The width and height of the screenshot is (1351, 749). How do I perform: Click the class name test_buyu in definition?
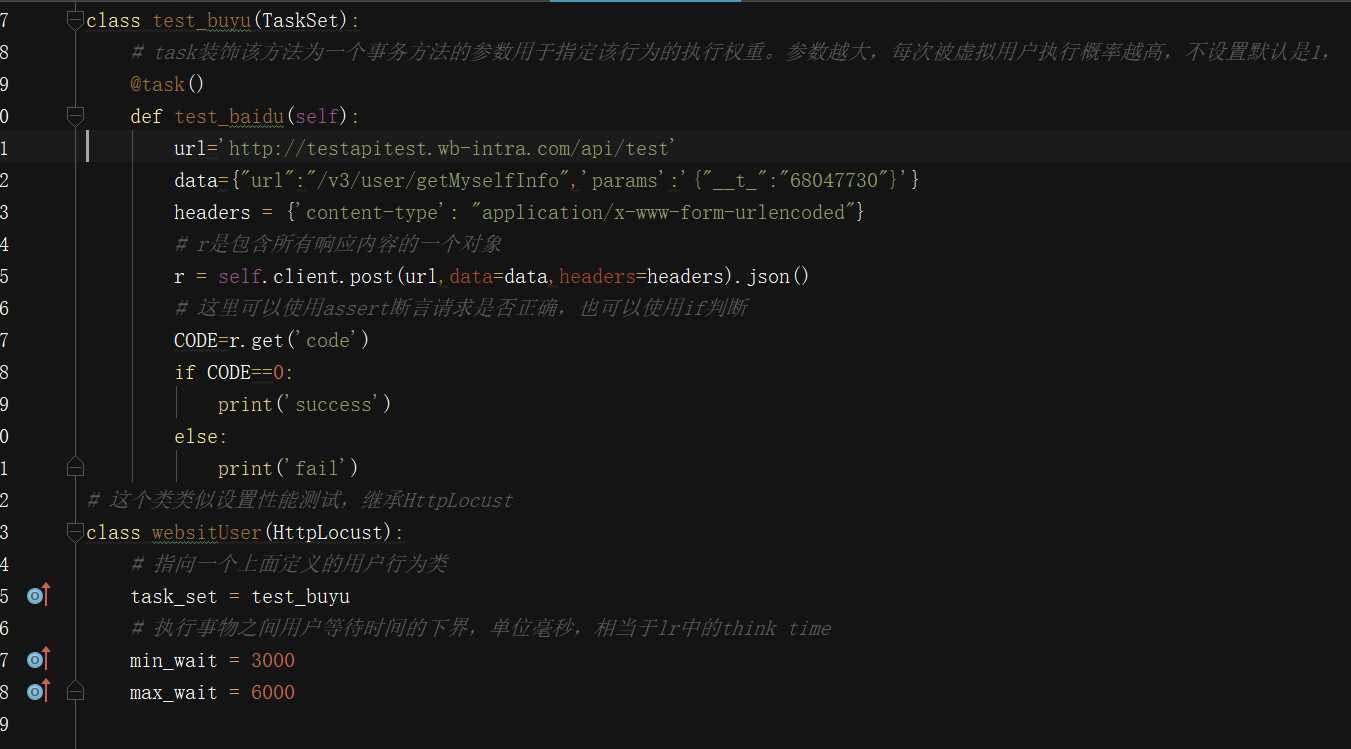point(201,21)
